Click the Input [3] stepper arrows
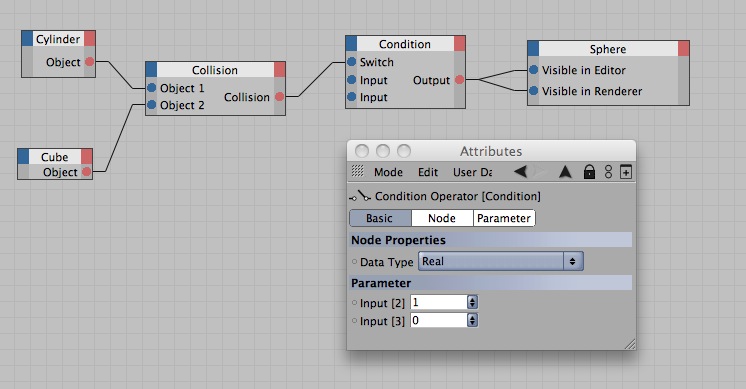The height and width of the screenshot is (389, 746). (x=472, y=320)
